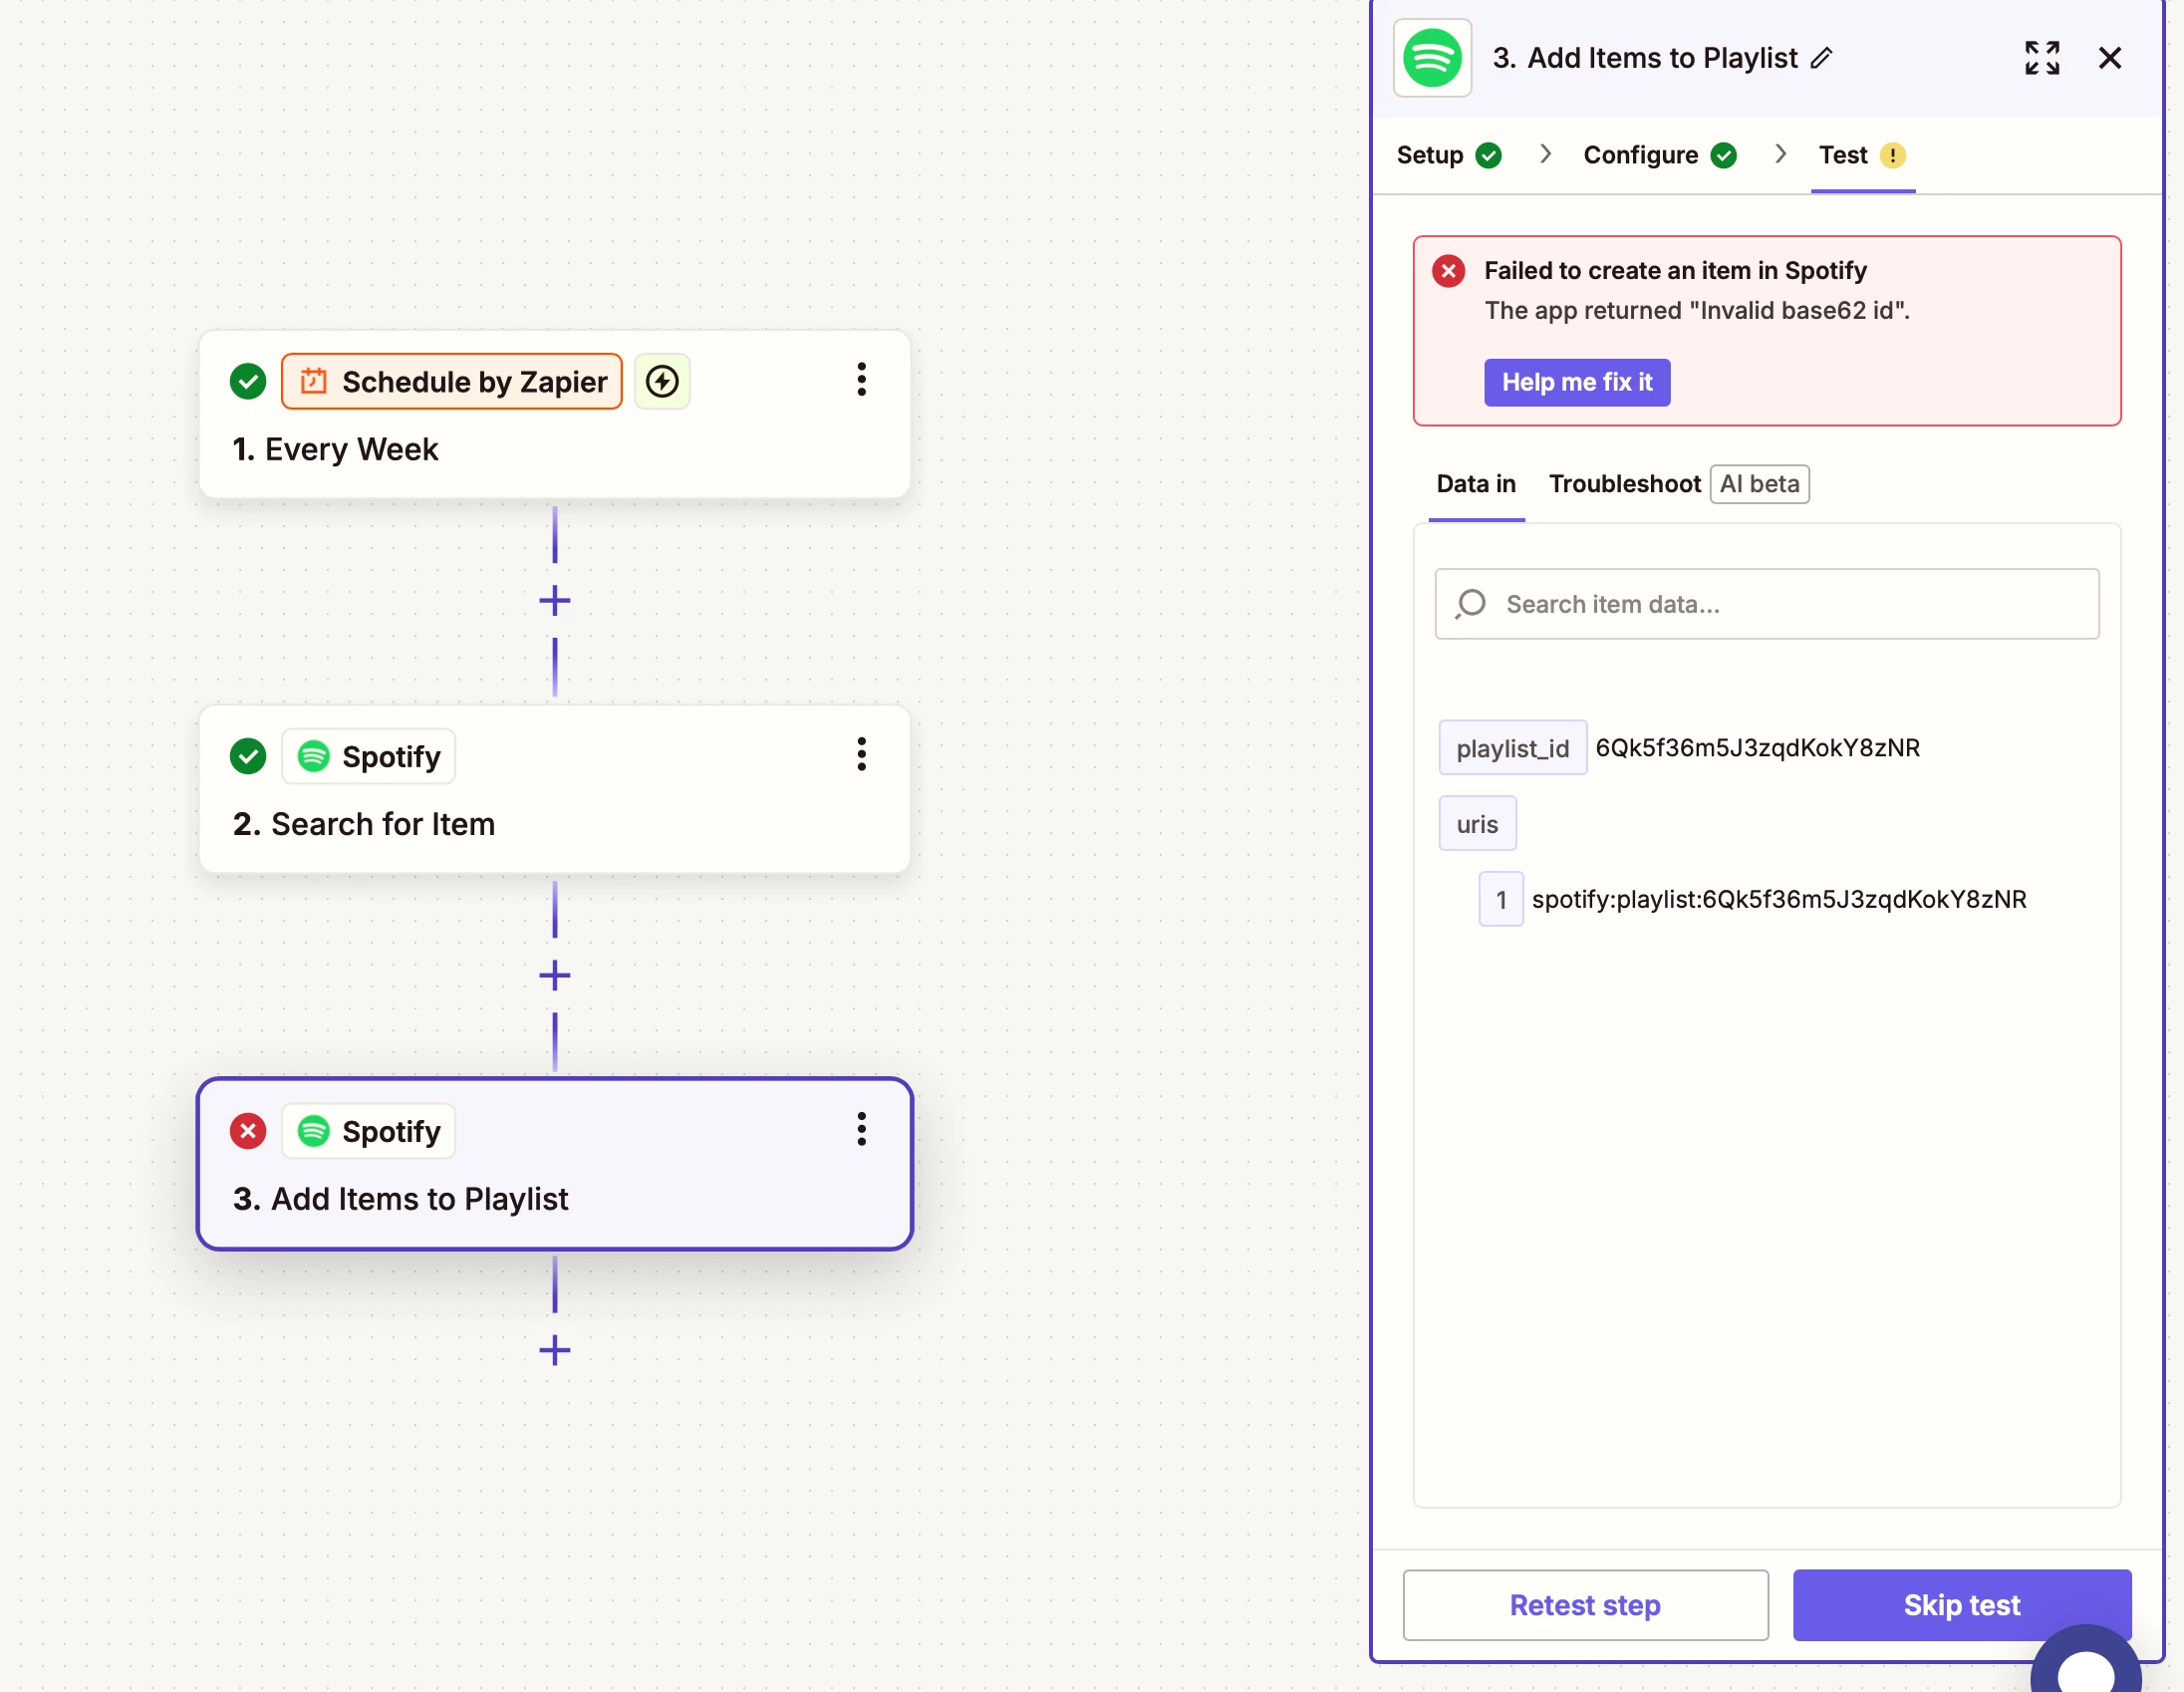Viewport: 2184px width, 1692px height.
Task: Click the uris field label
Action: [x=1477, y=824]
